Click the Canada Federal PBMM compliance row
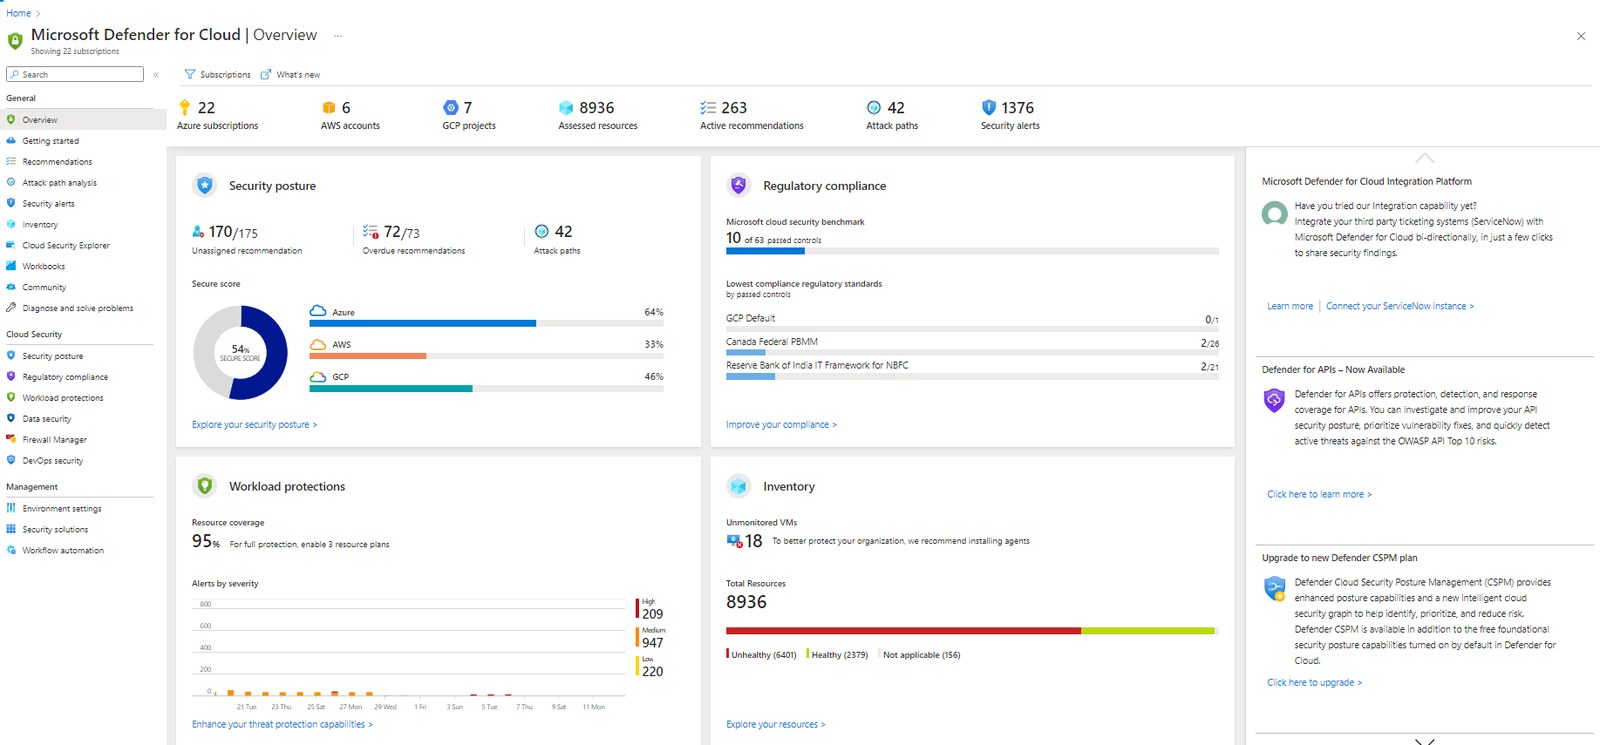1600x745 pixels. (972, 346)
